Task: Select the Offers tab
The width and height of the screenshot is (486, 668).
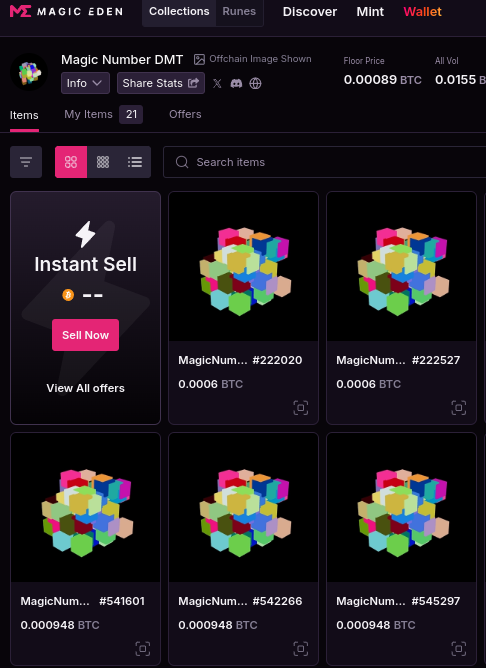Action: pyautogui.click(x=185, y=114)
